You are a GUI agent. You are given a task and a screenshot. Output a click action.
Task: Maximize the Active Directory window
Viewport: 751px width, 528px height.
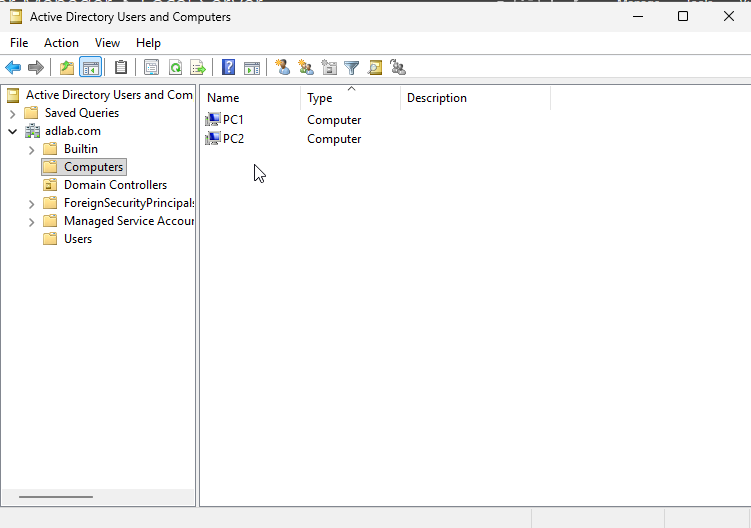click(683, 16)
